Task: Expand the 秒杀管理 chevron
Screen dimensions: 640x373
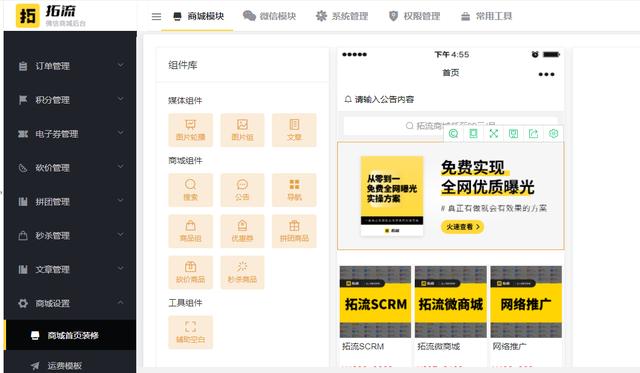Action: 121,234
